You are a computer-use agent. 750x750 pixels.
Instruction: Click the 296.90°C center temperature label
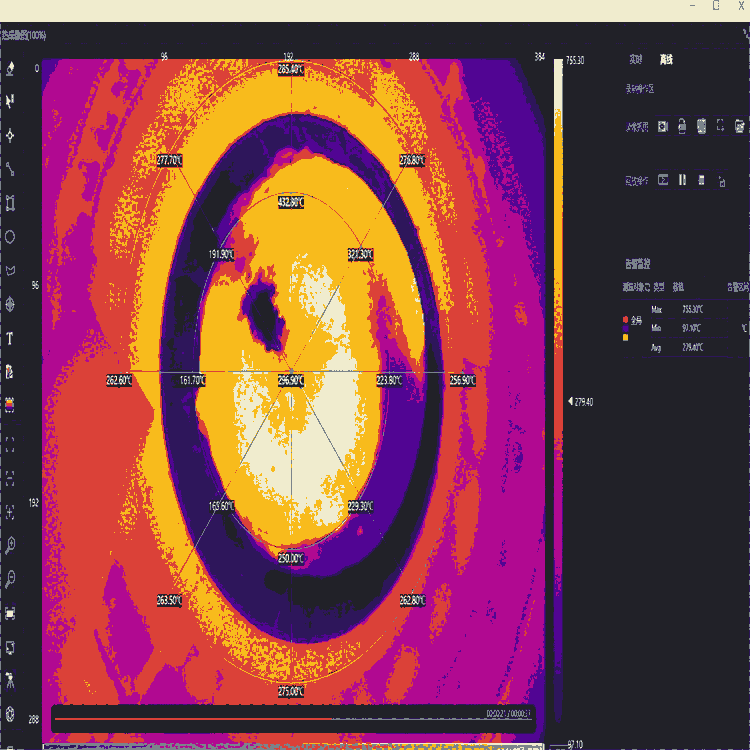click(x=290, y=380)
